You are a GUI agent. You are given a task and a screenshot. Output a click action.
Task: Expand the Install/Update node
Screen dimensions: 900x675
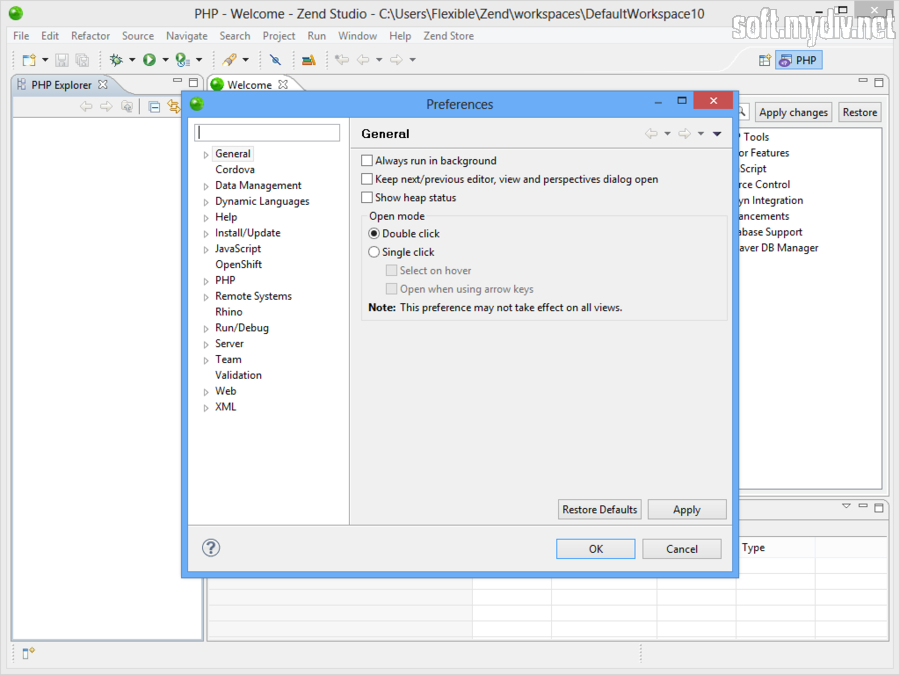tap(205, 234)
